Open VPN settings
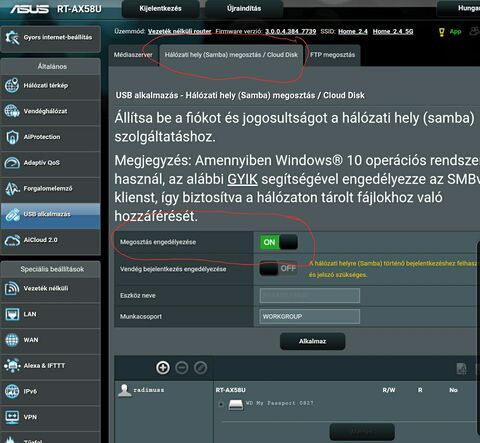 pos(50,417)
